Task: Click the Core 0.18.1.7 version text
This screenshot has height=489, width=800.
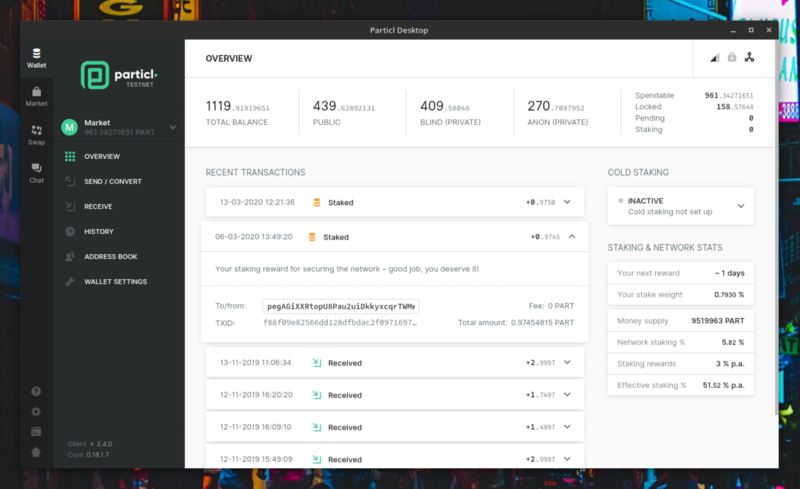Action: point(88,455)
